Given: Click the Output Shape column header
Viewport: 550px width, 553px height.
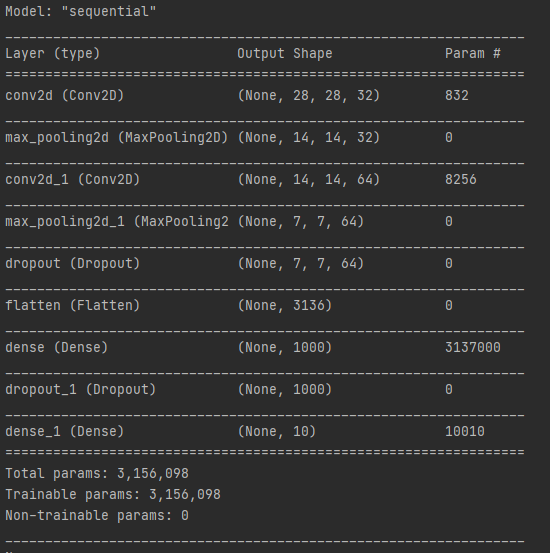Looking at the screenshot, I should (x=285, y=54).
